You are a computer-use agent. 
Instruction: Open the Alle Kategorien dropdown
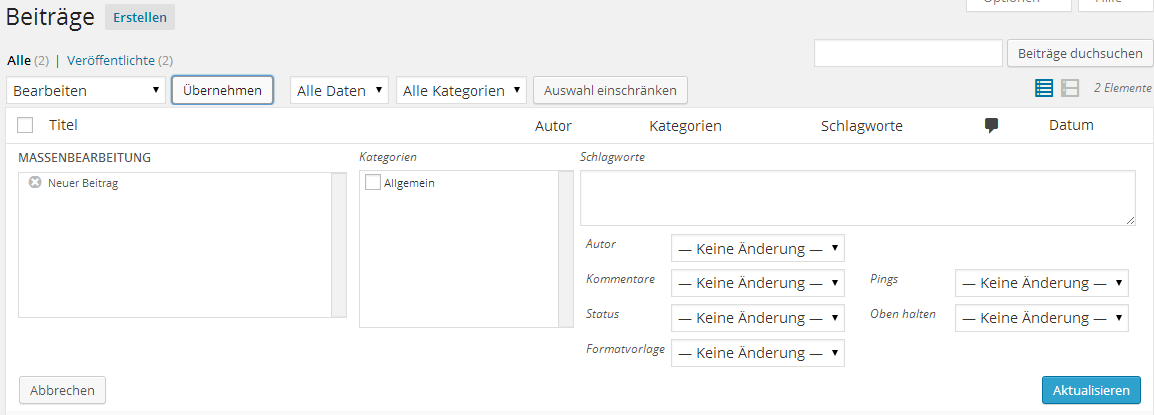(x=461, y=91)
